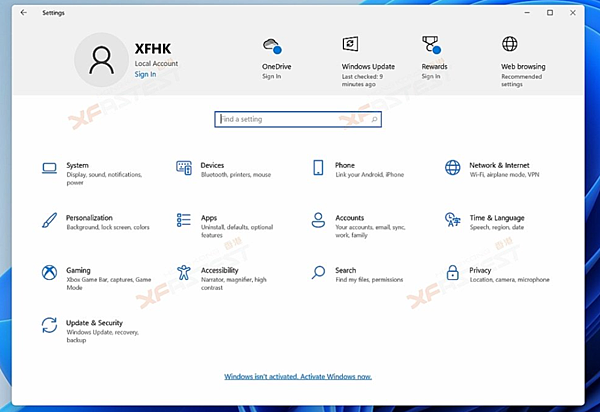The image size is (600, 412).
Task: Click the Accounts label
Action: point(349,218)
